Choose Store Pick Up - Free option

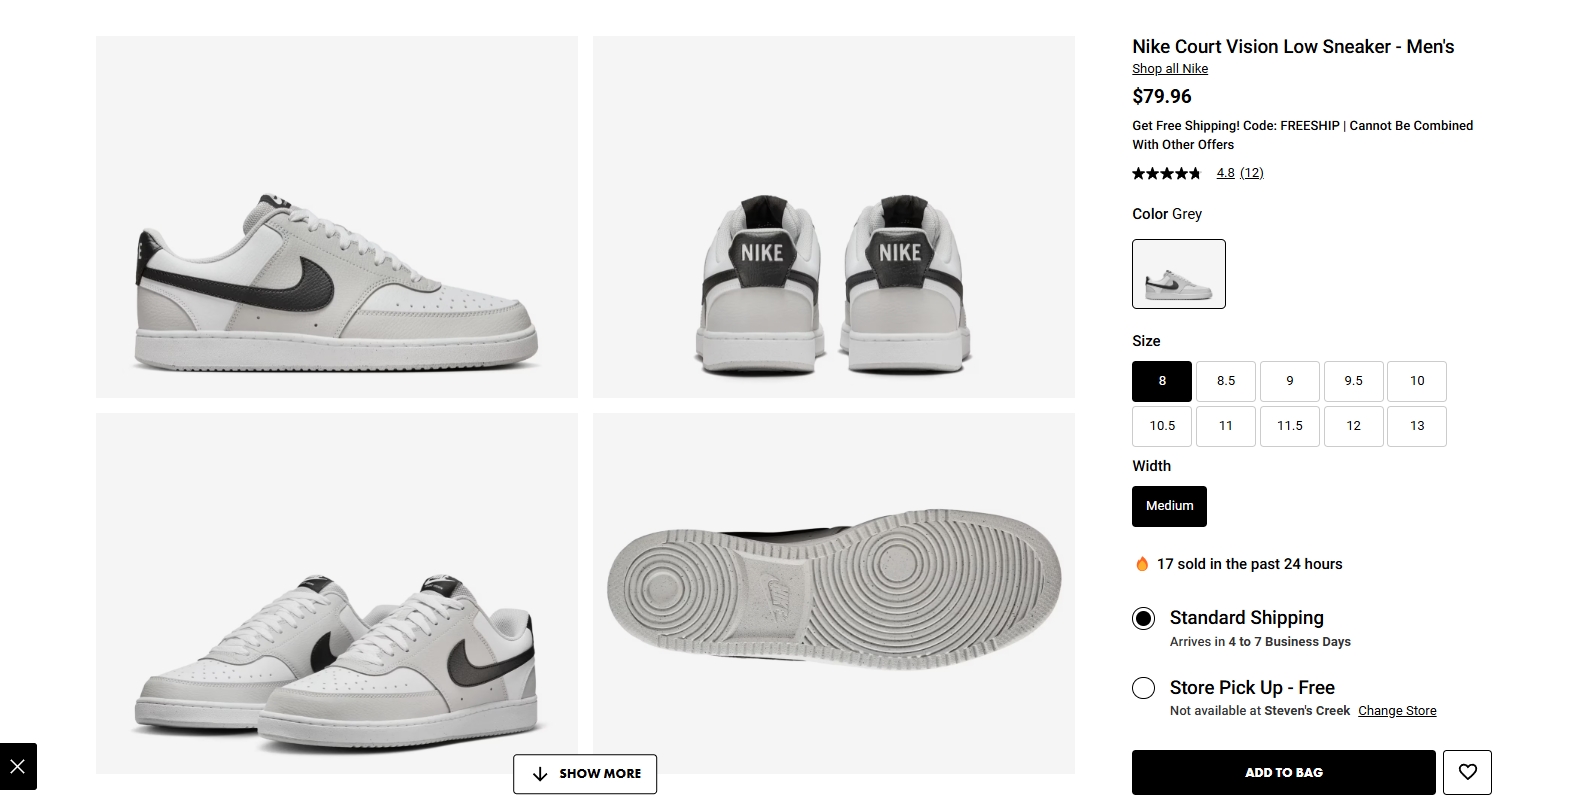coord(1143,688)
